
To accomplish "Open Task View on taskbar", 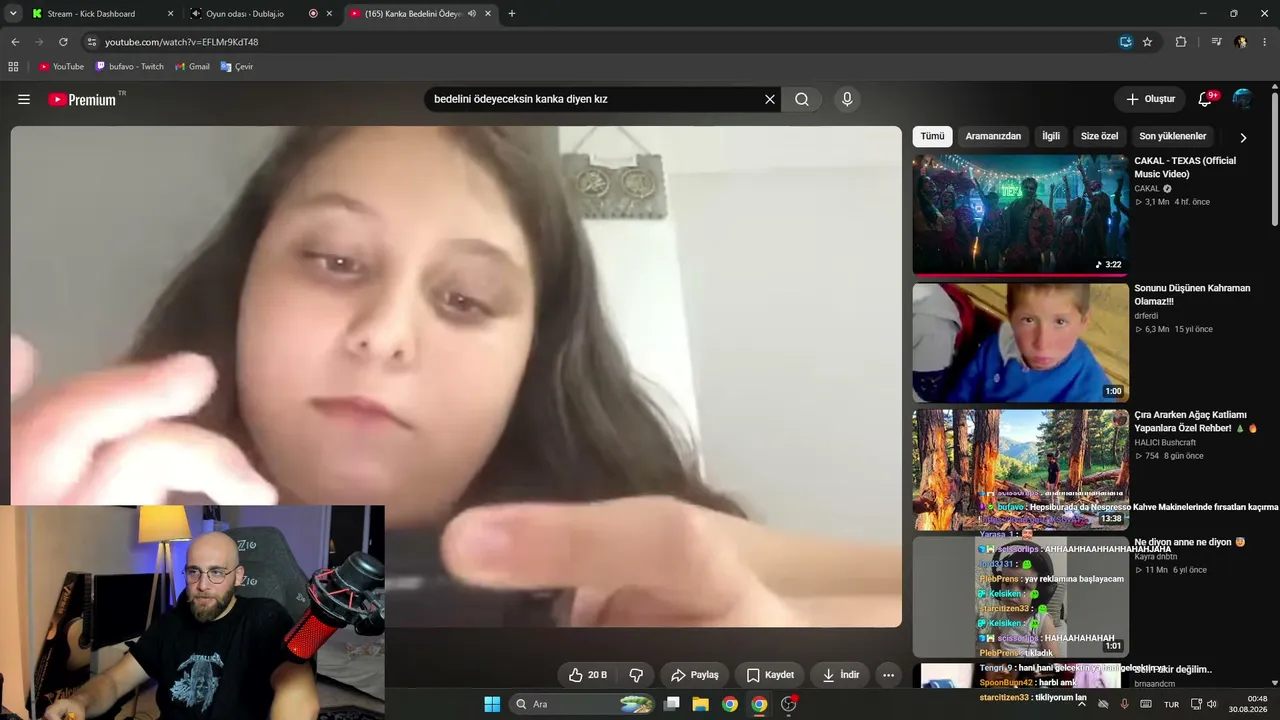I will pos(672,704).
